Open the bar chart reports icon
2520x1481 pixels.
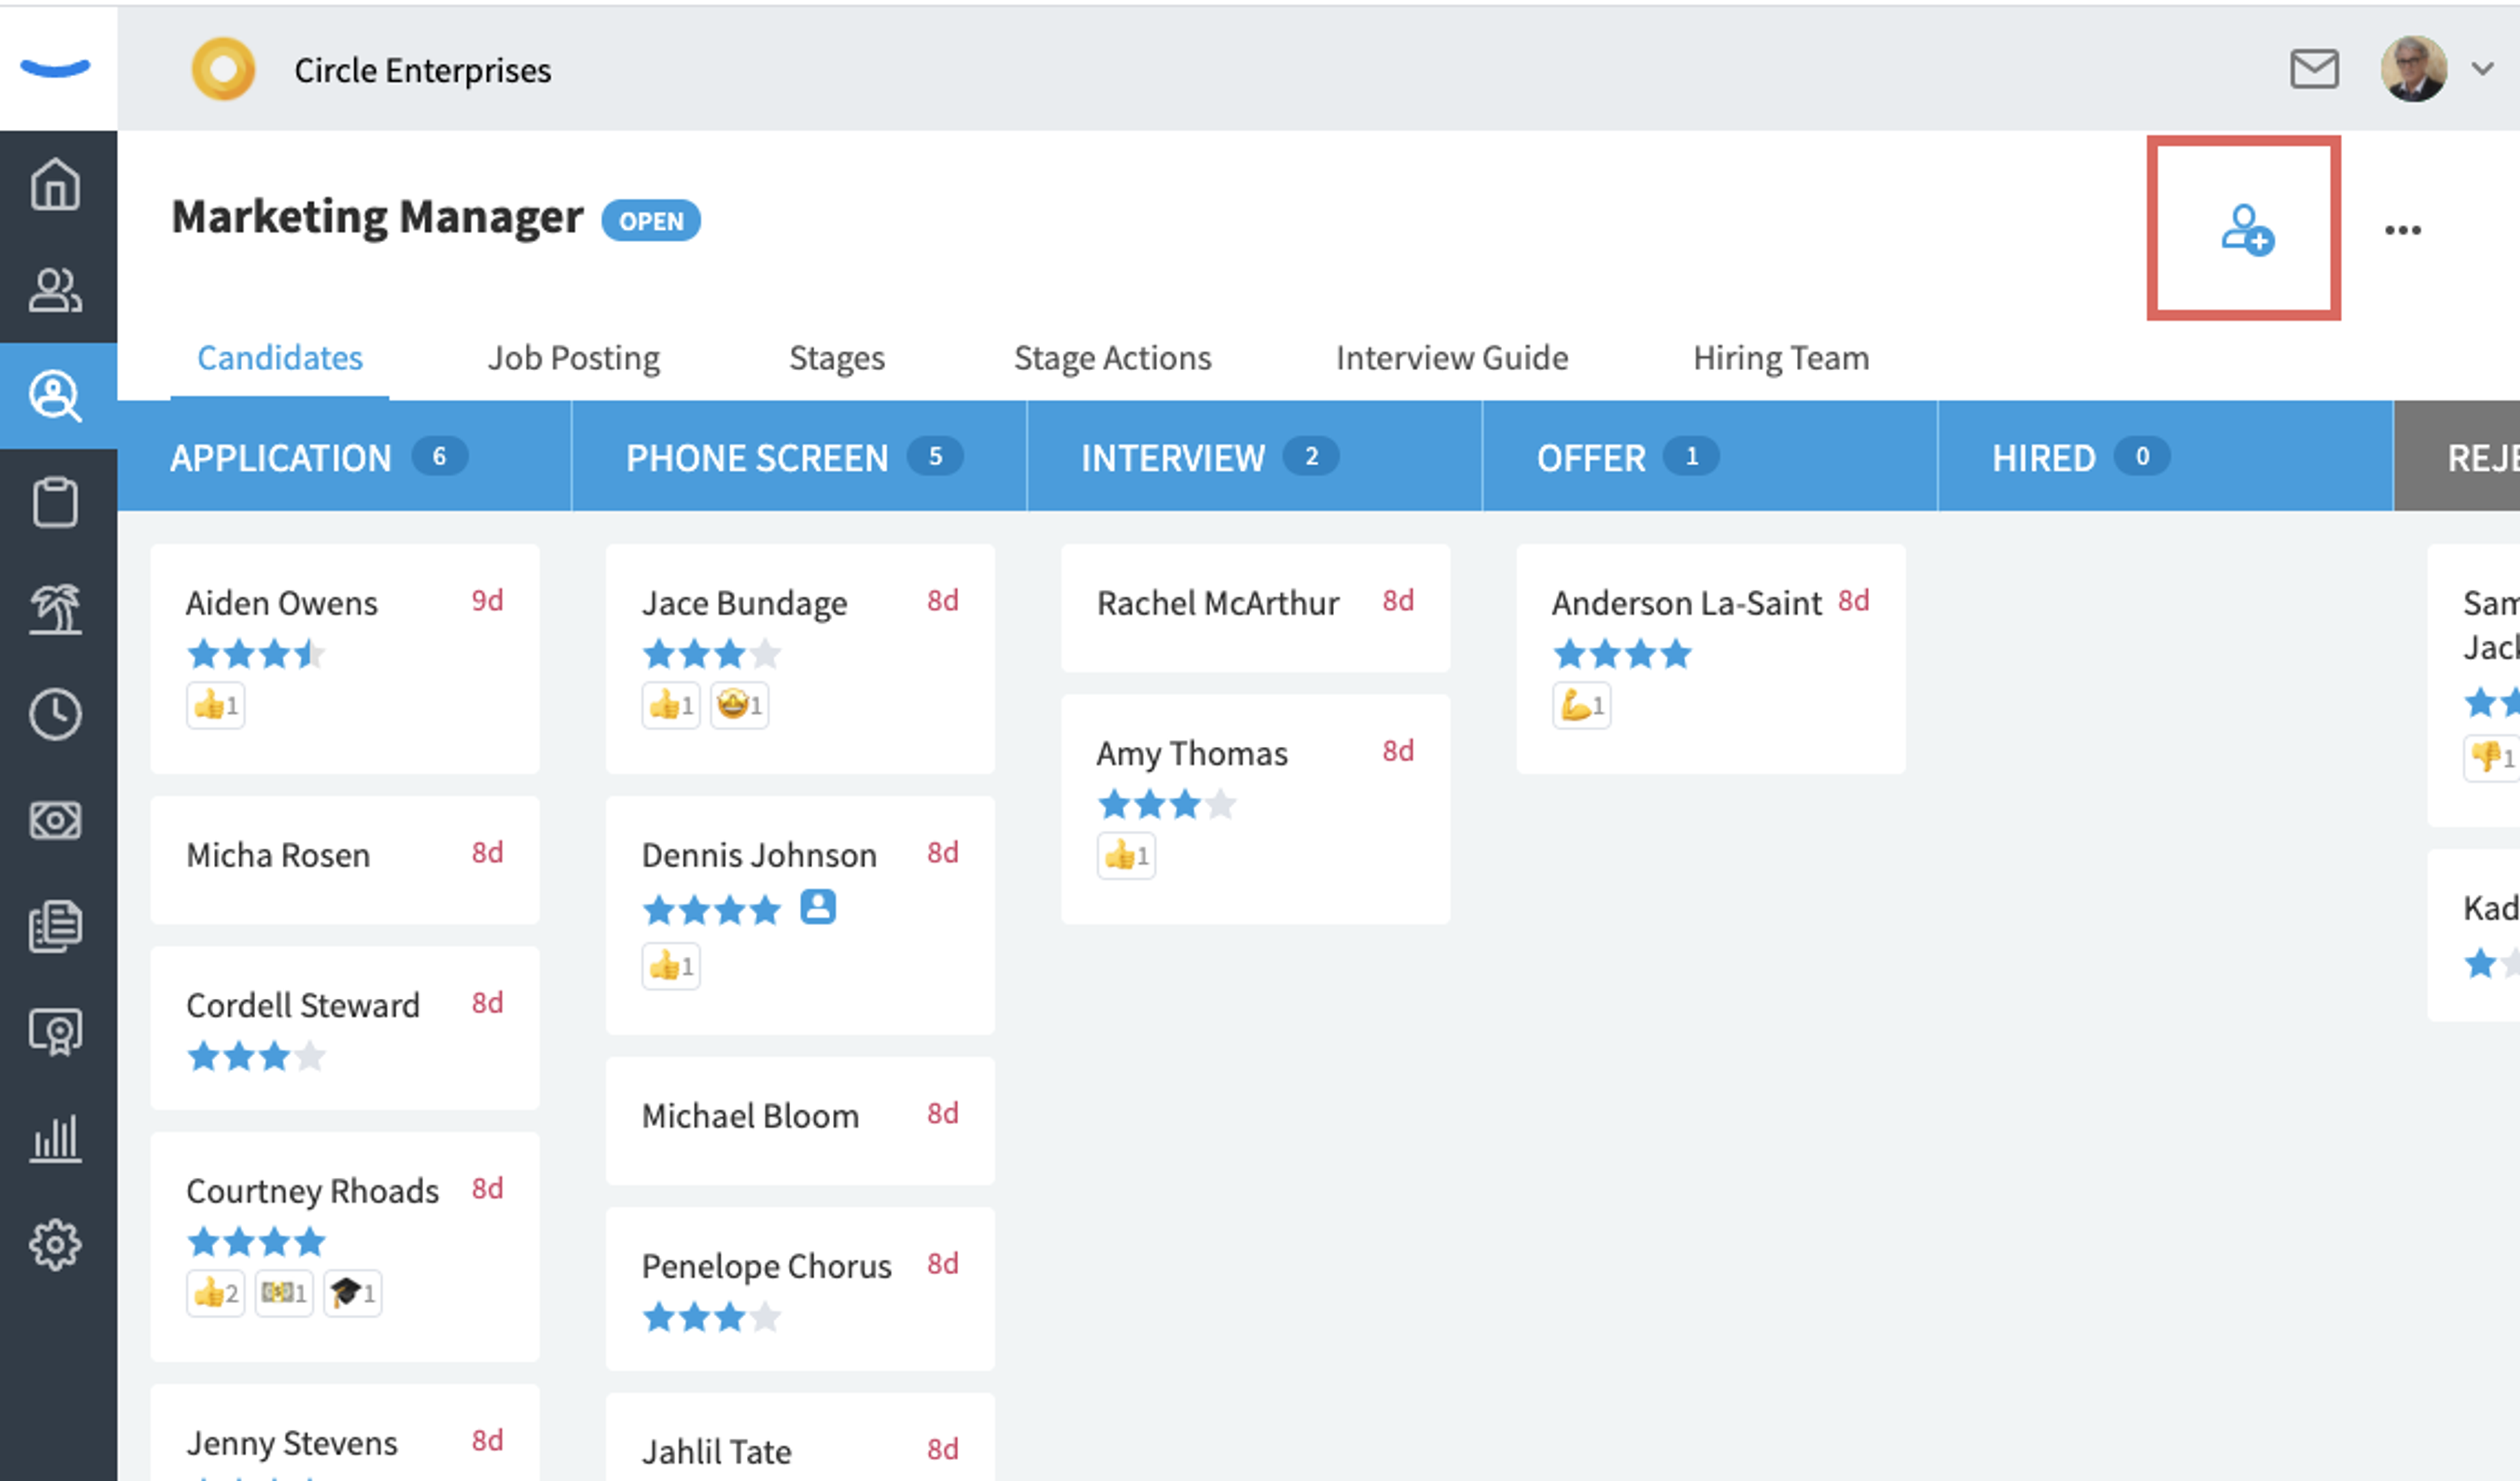tap(55, 1139)
